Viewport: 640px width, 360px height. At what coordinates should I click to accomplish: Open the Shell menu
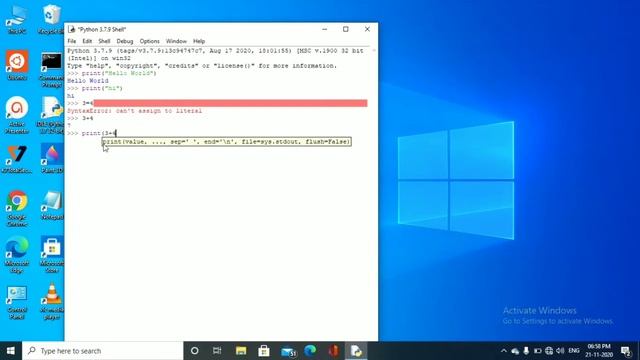pyautogui.click(x=104, y=41)
